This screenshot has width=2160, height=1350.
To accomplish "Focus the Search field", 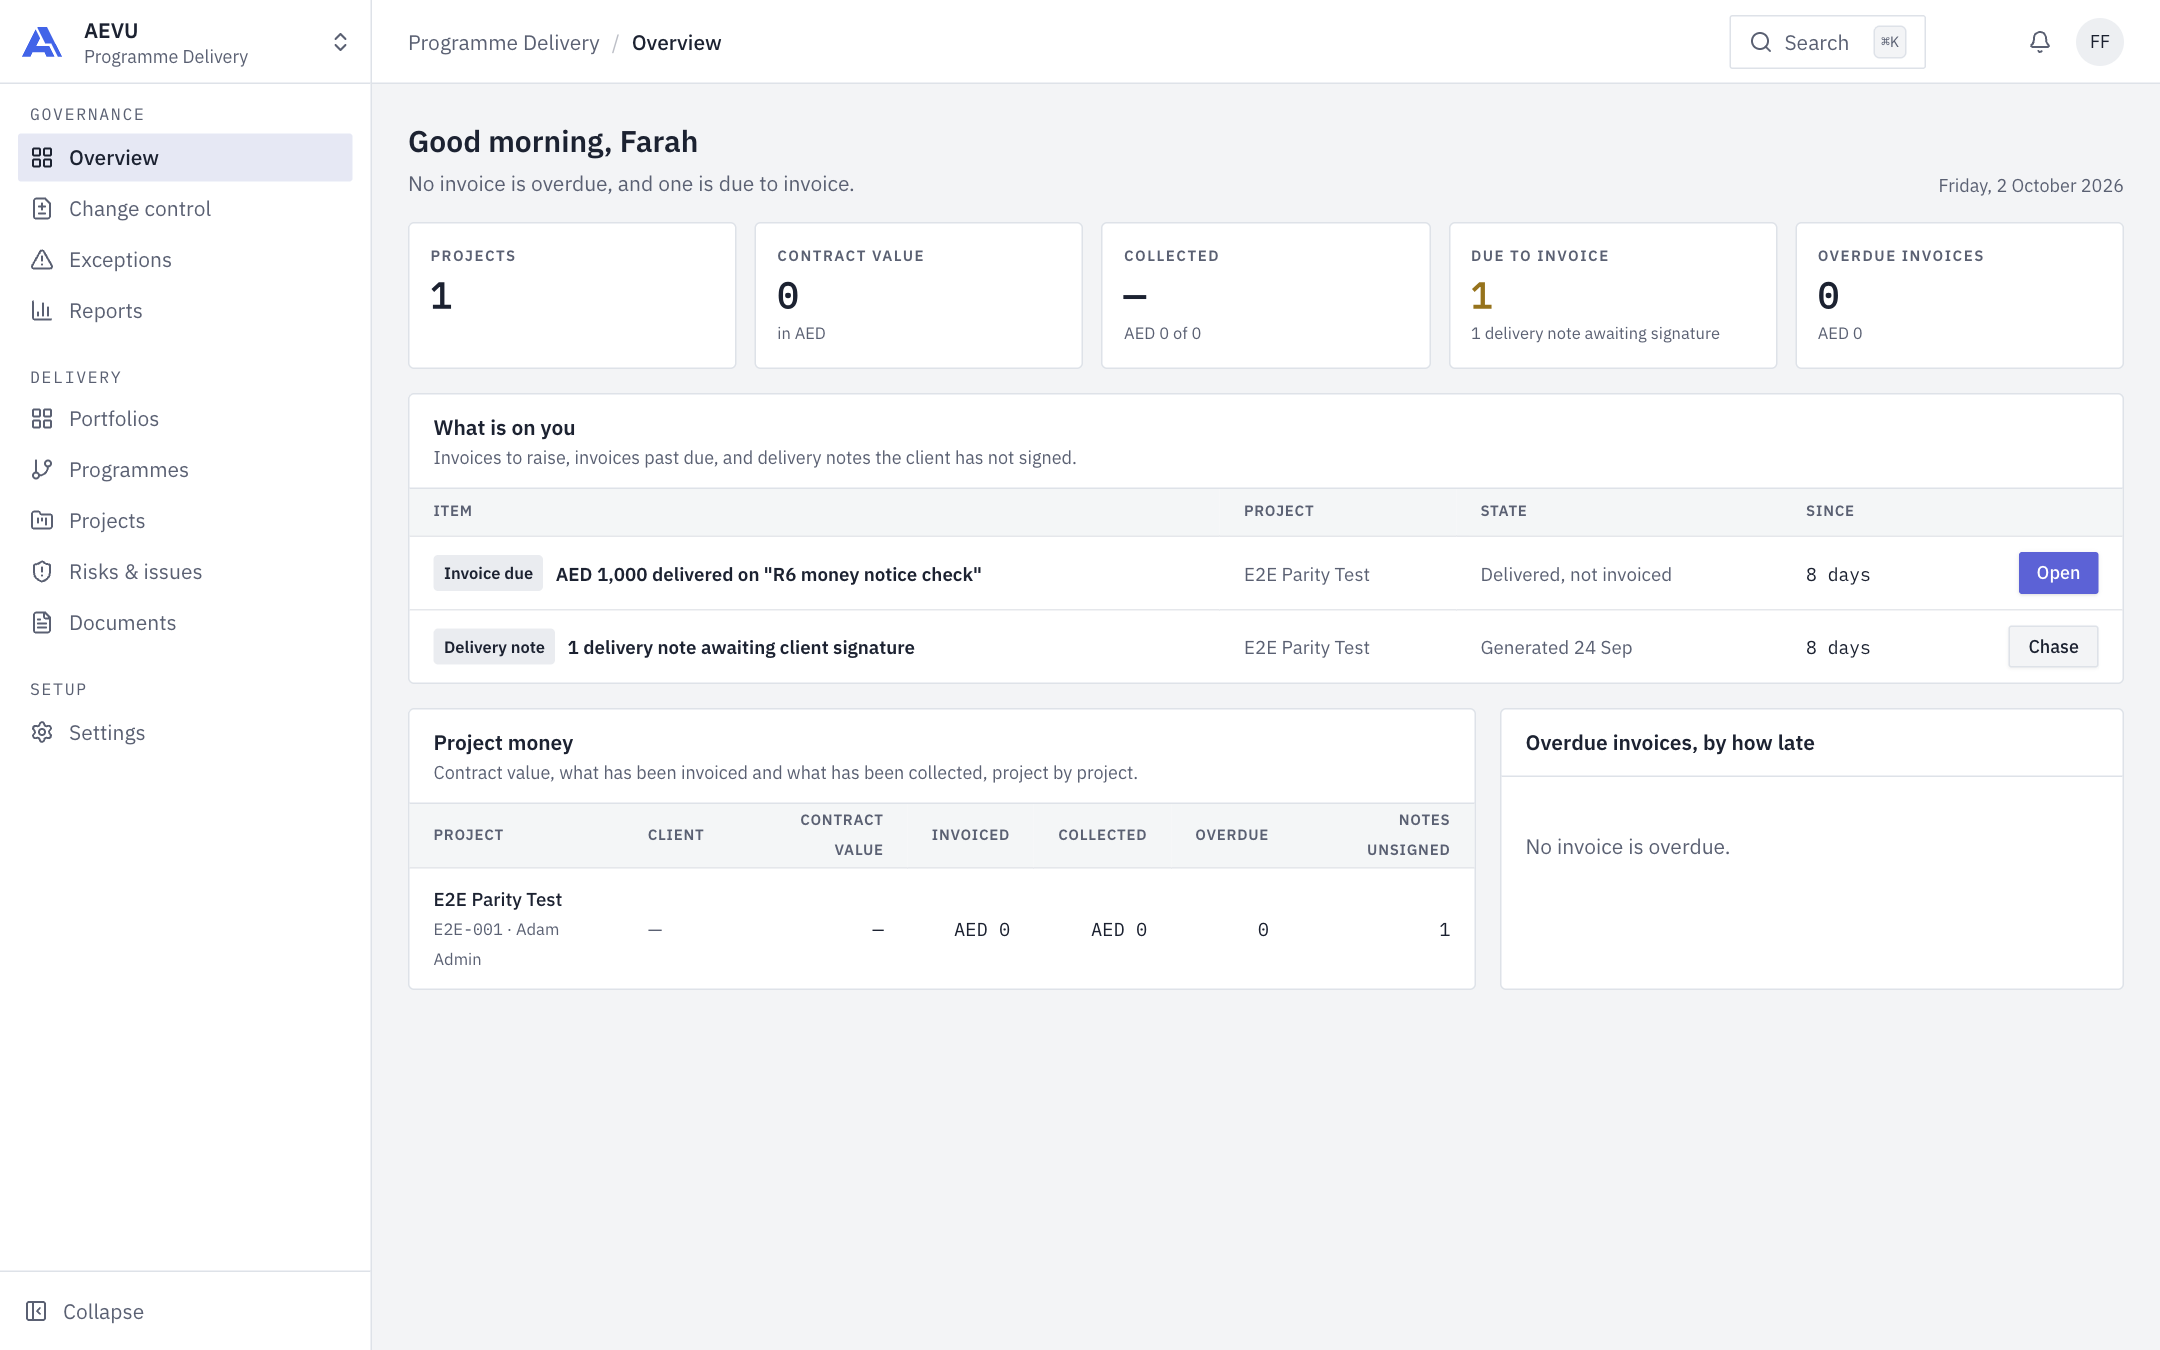I will pos(1827,42).
